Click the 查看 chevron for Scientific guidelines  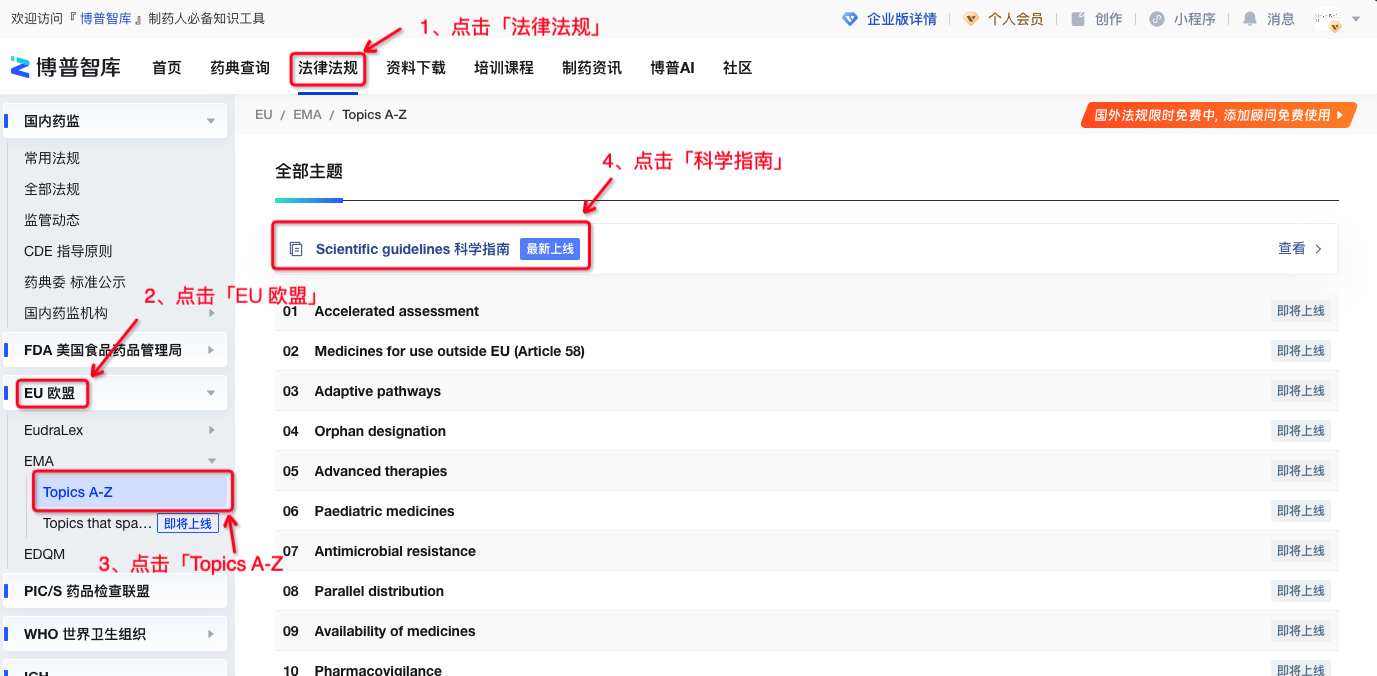[x=1318, y=249]
